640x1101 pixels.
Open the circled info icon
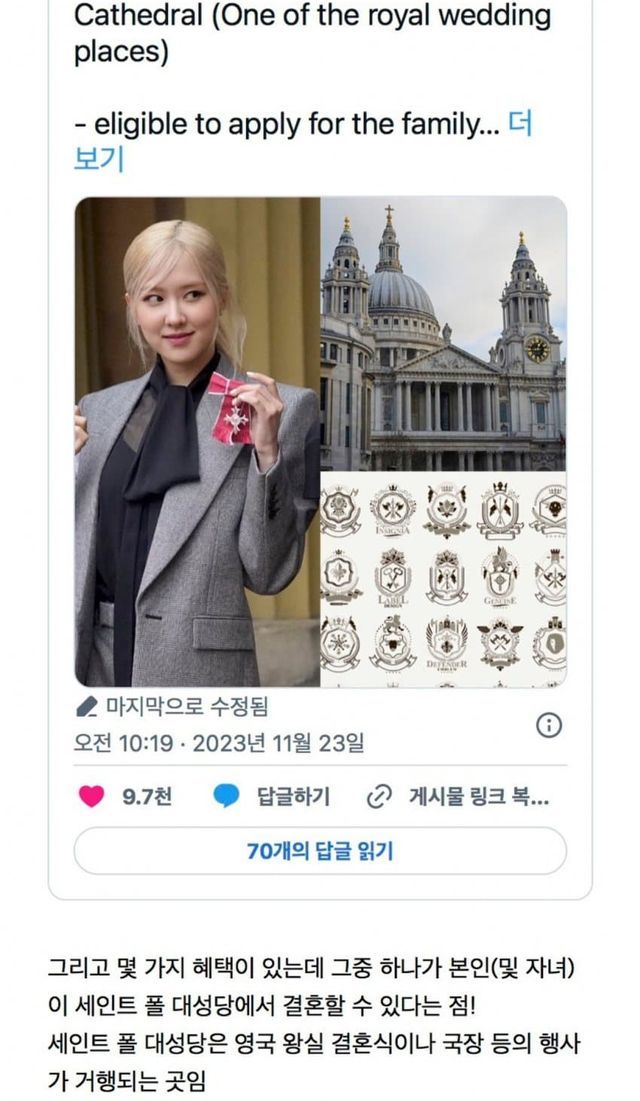[x=549, y=725]
